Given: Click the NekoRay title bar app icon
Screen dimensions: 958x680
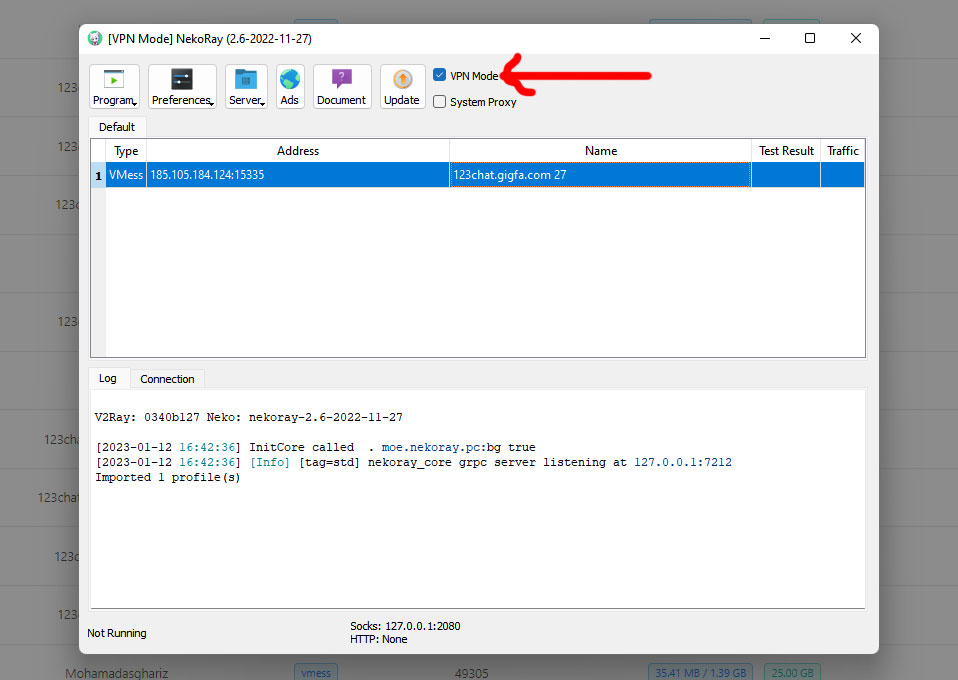Looking at the screenshot, I should (x=95, y=38).
